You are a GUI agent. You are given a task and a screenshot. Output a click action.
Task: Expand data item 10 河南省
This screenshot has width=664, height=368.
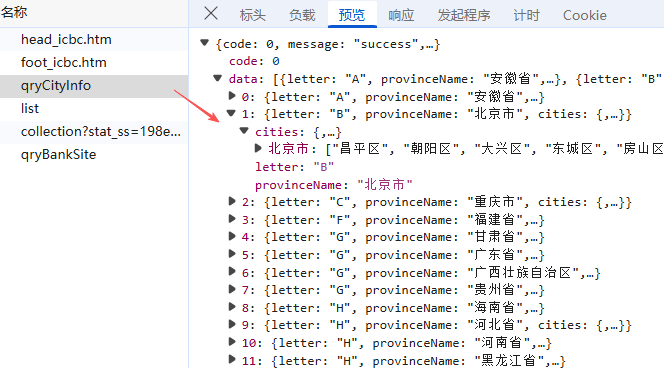(232, 342)
